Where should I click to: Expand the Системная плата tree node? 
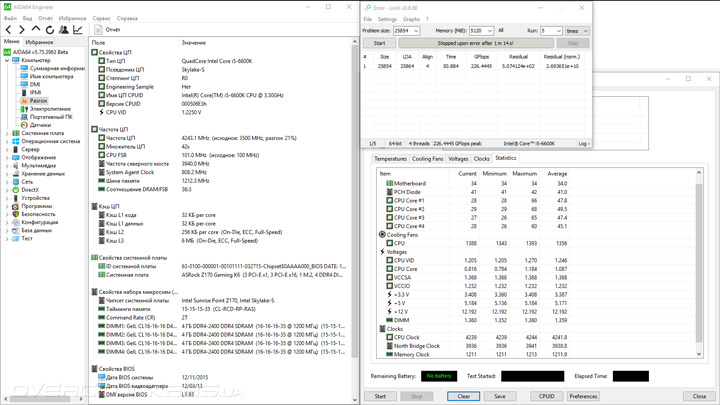tap(7, 133)
